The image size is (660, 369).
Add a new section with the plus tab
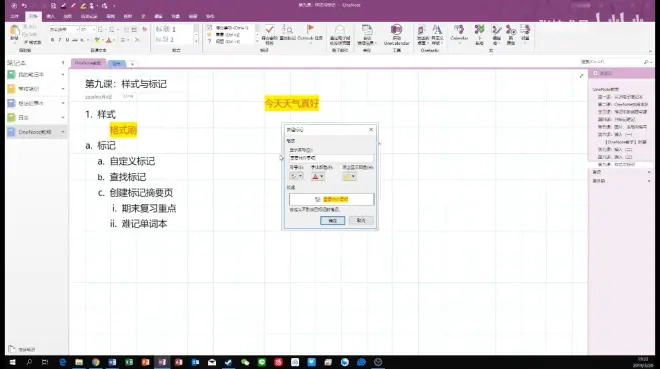(x=132, y=64)
